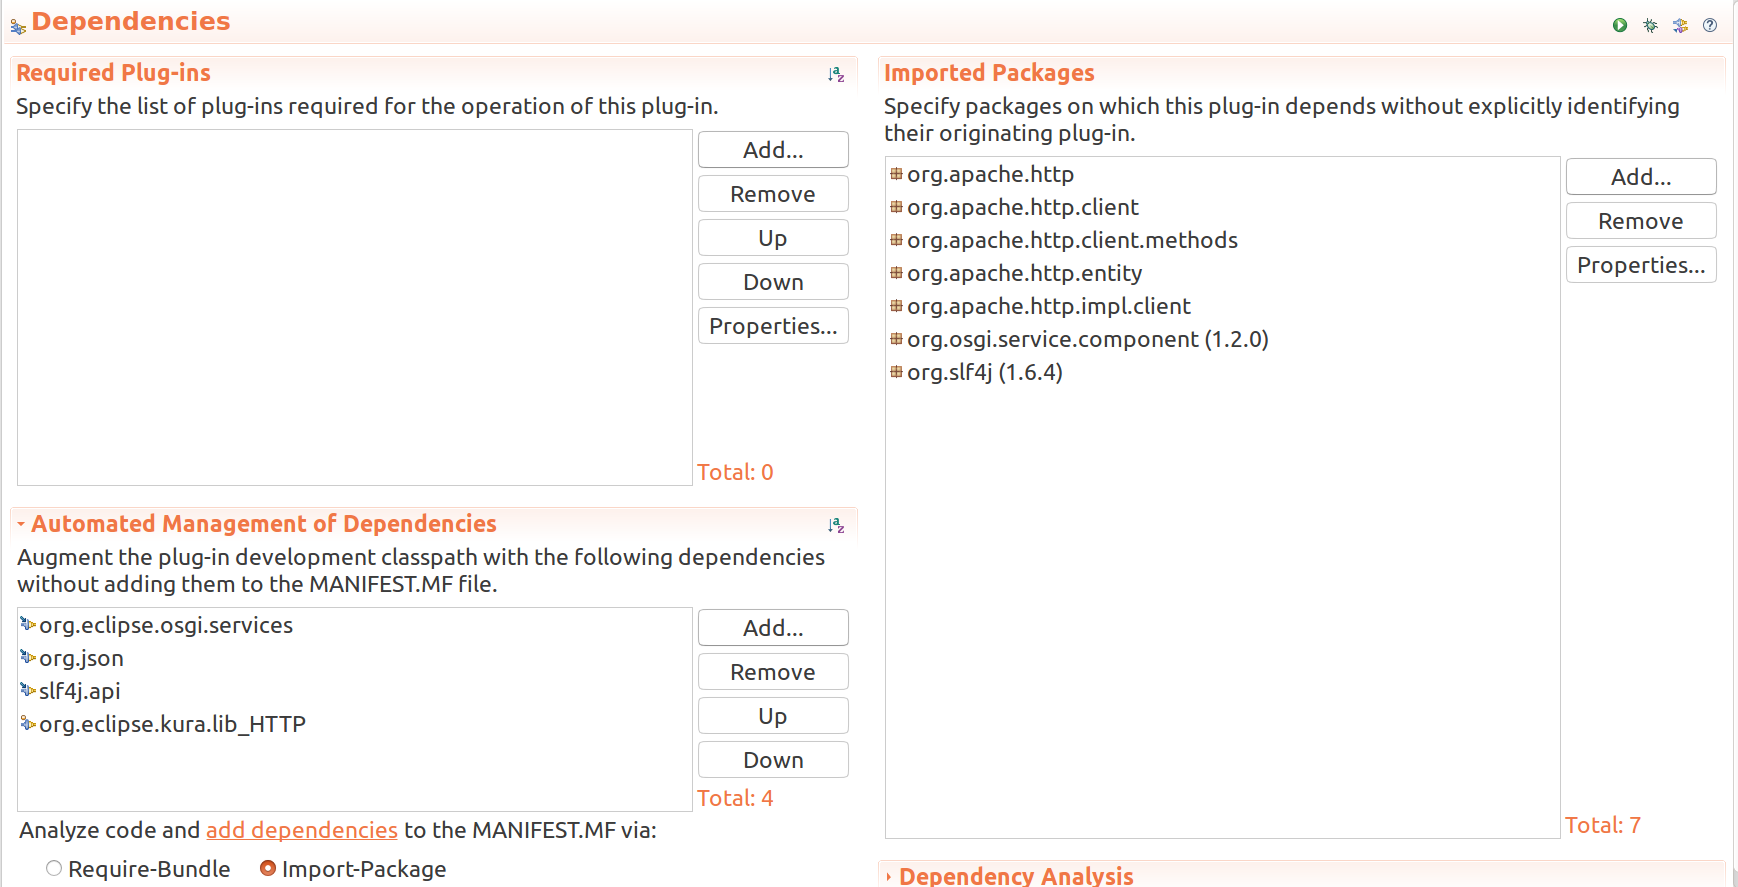Viewport: 1738px width, 887px height.
Task: Click inside the empty Required Plug-ins list
Action: pos(354,307)
